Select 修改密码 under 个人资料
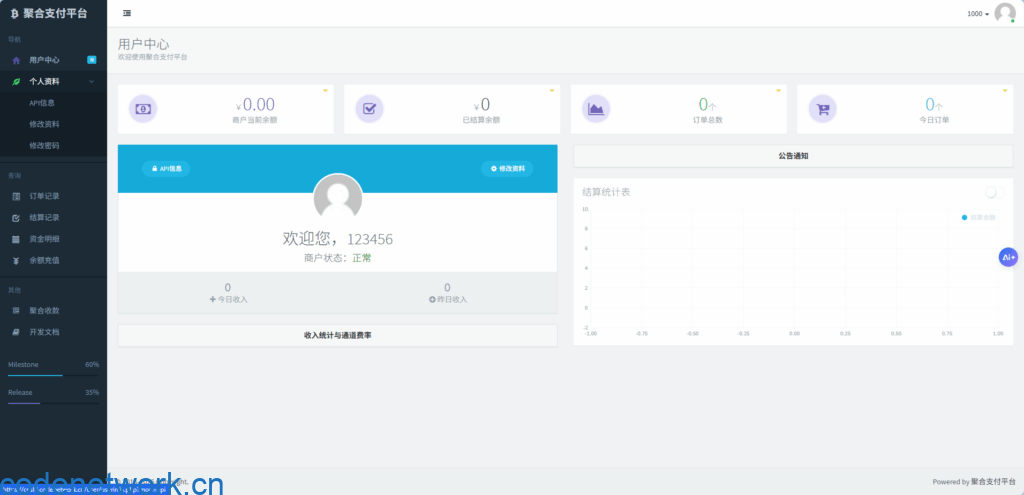 (x=44, y=145)
